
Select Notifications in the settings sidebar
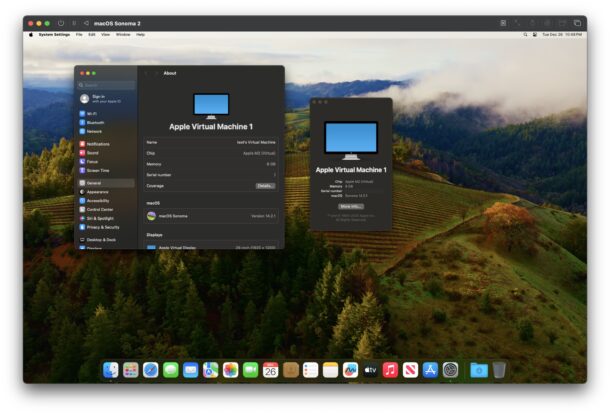pos(97,144)
